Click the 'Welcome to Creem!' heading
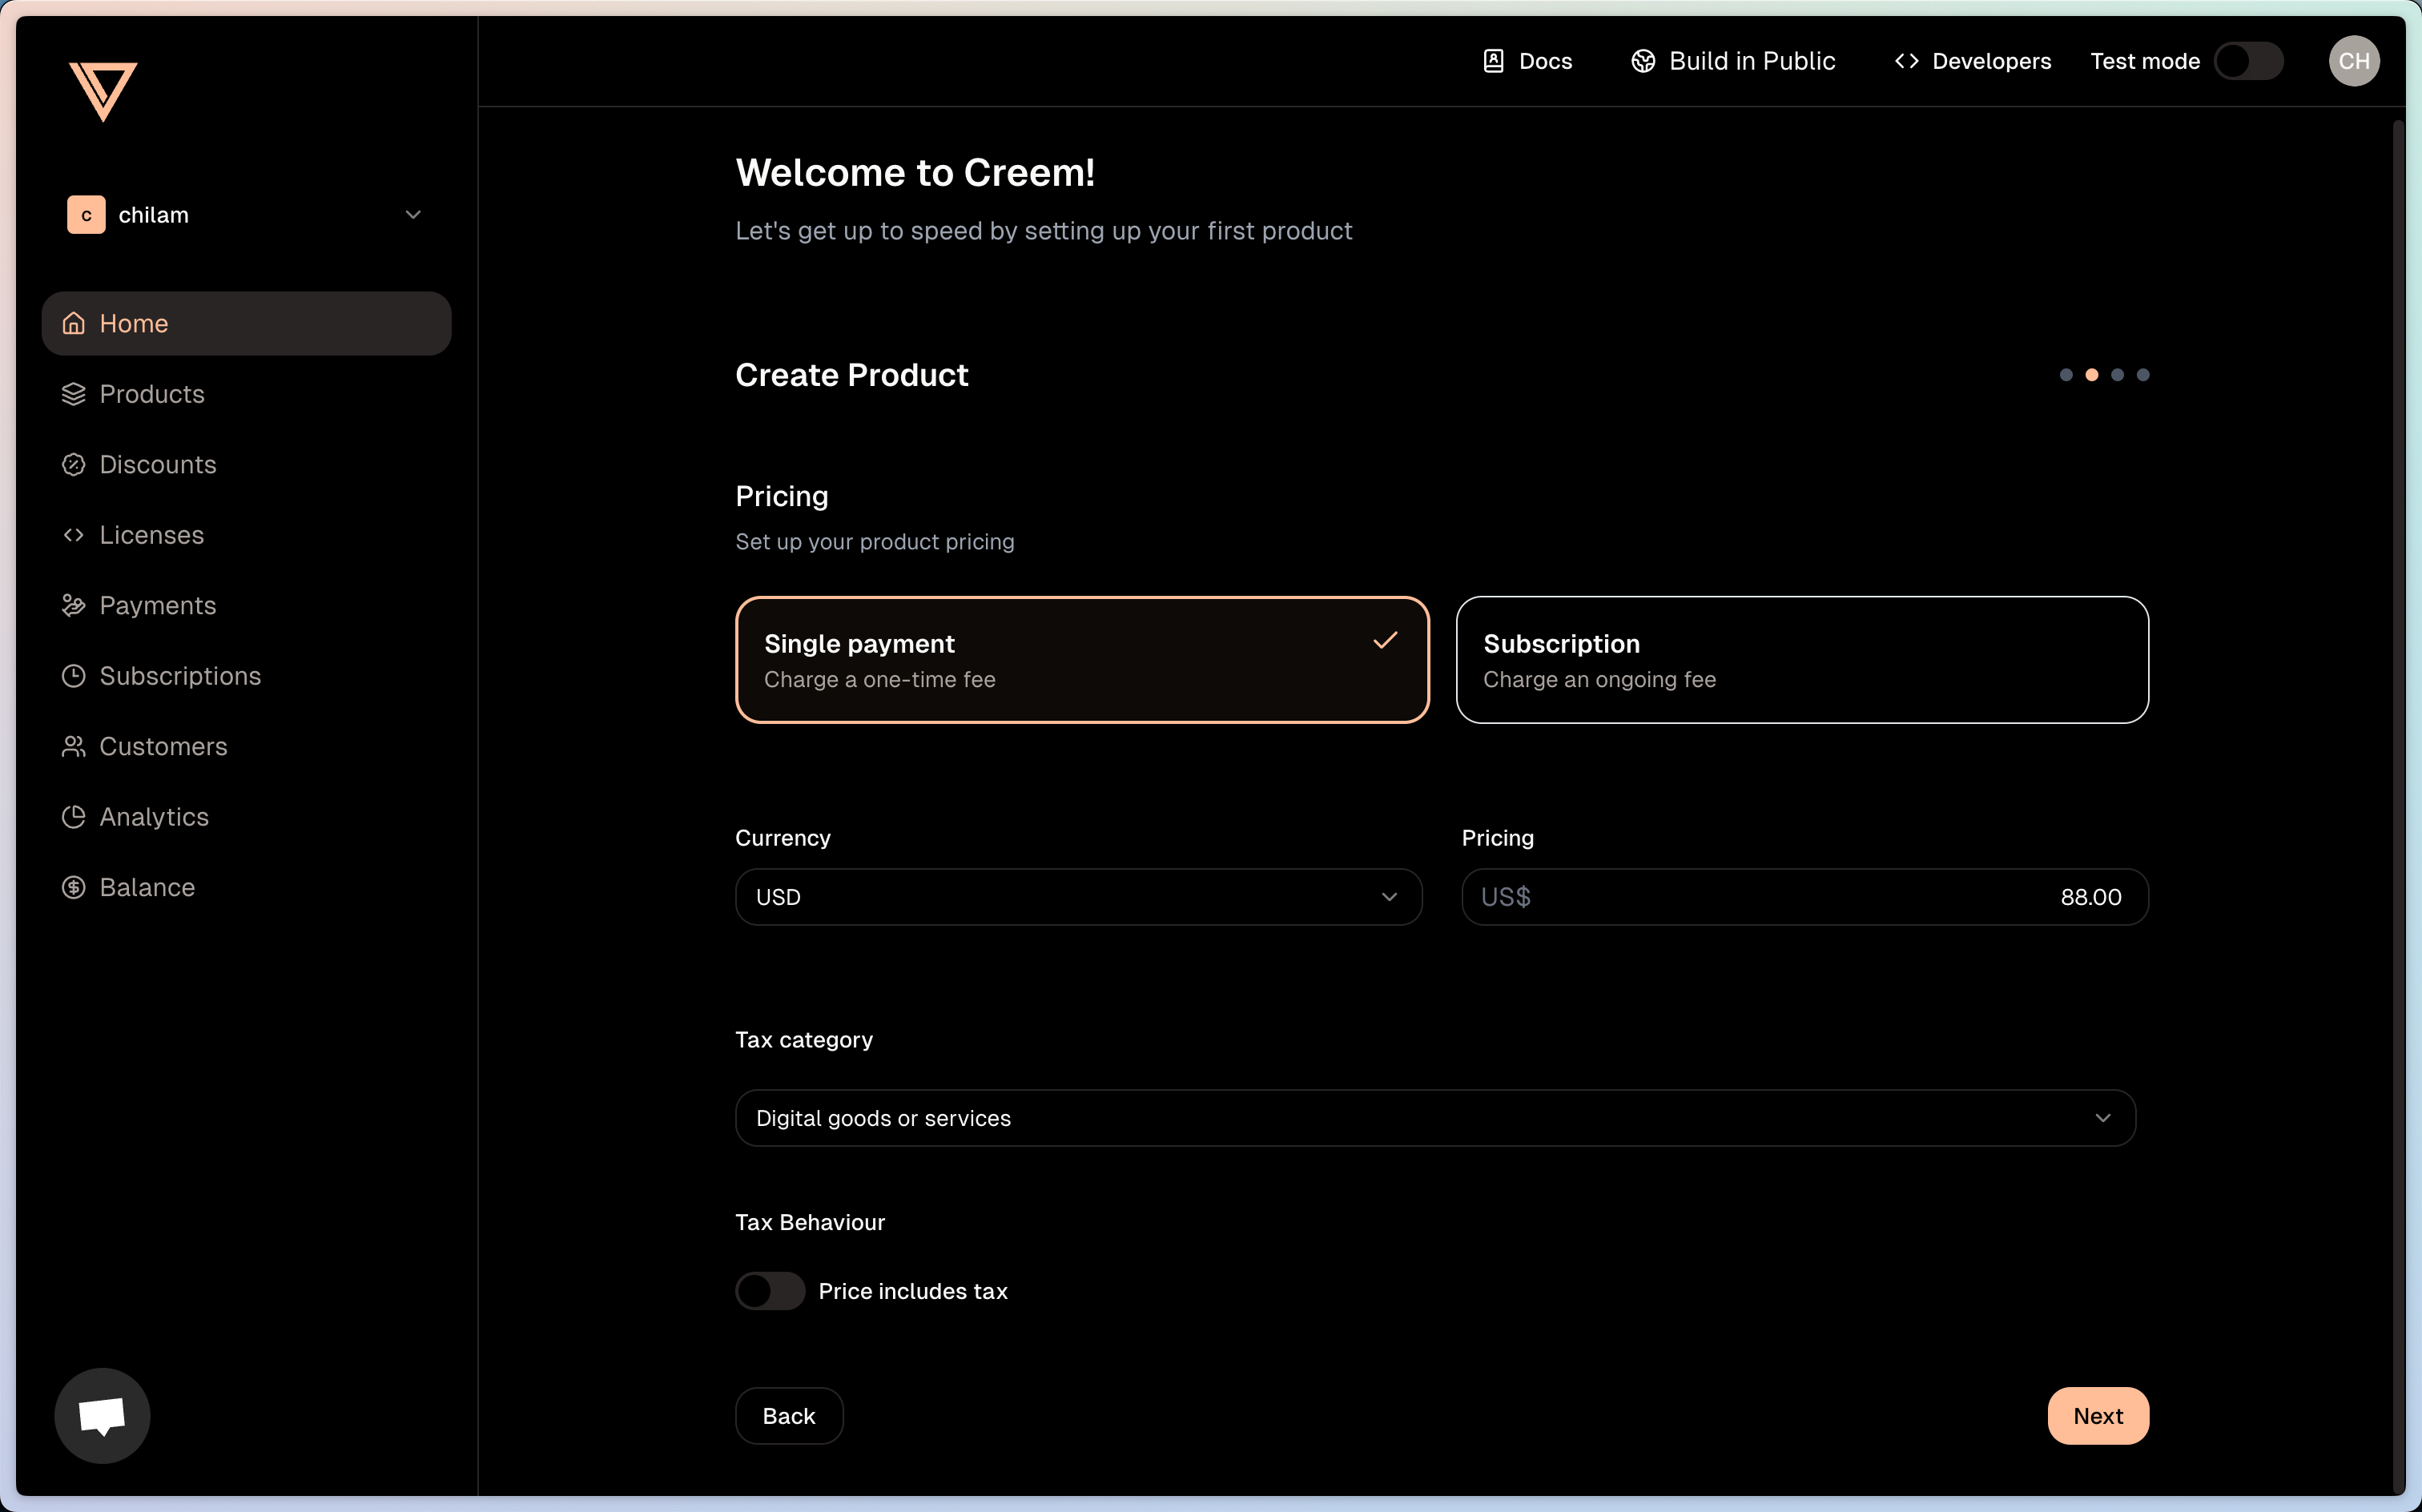This screenshot has height=1512, width=2422. 915,173
